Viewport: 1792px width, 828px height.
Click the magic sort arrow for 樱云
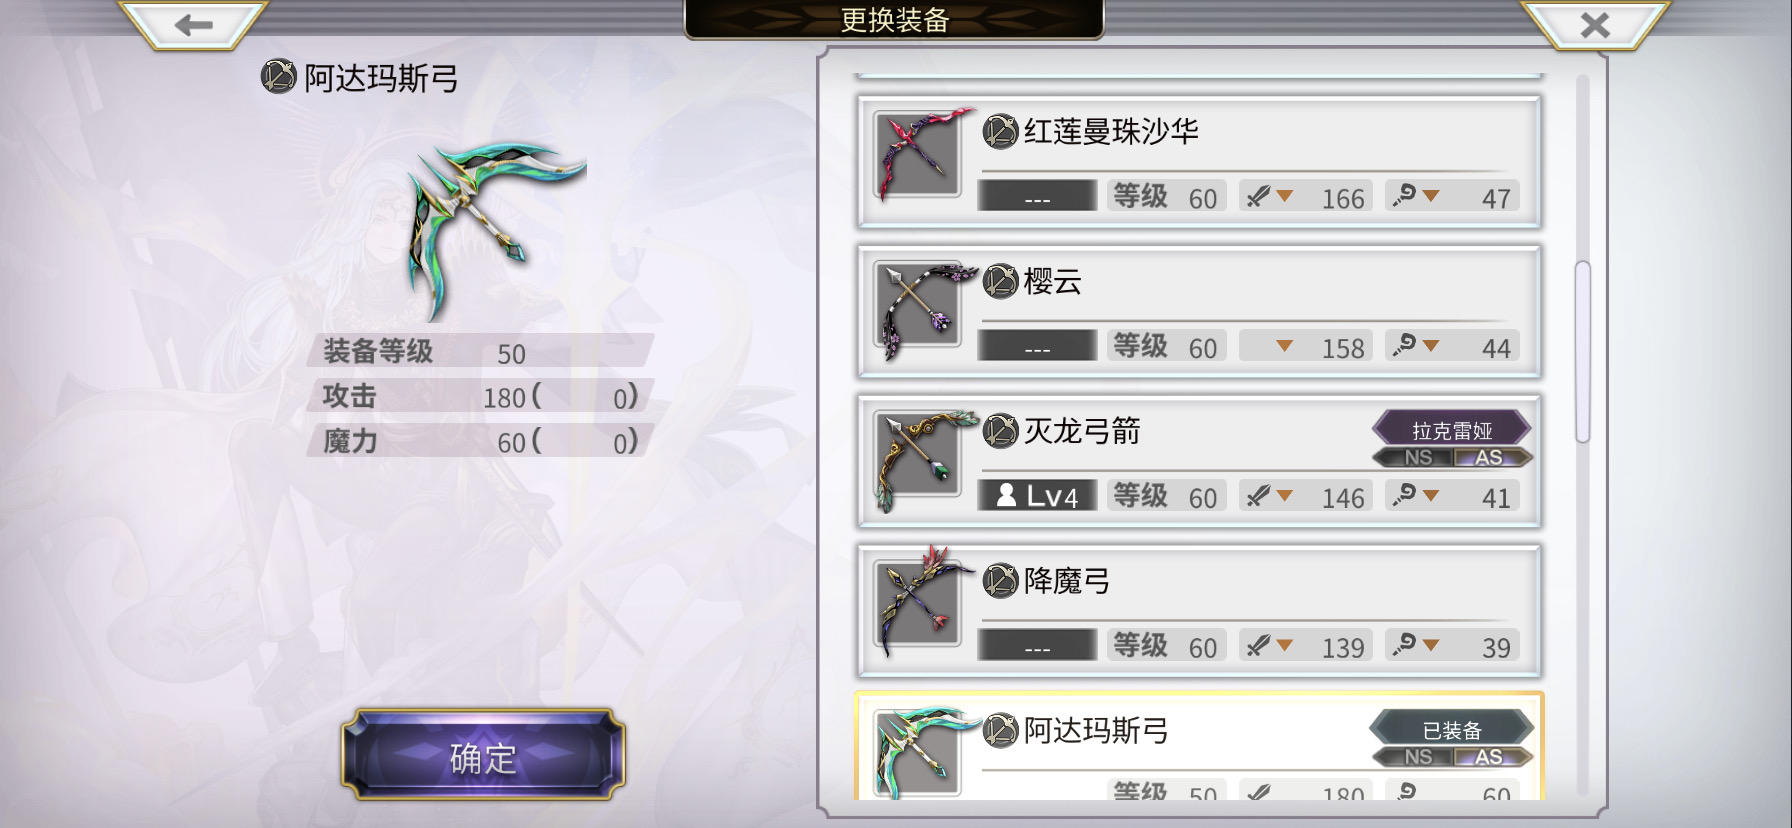1431,346
